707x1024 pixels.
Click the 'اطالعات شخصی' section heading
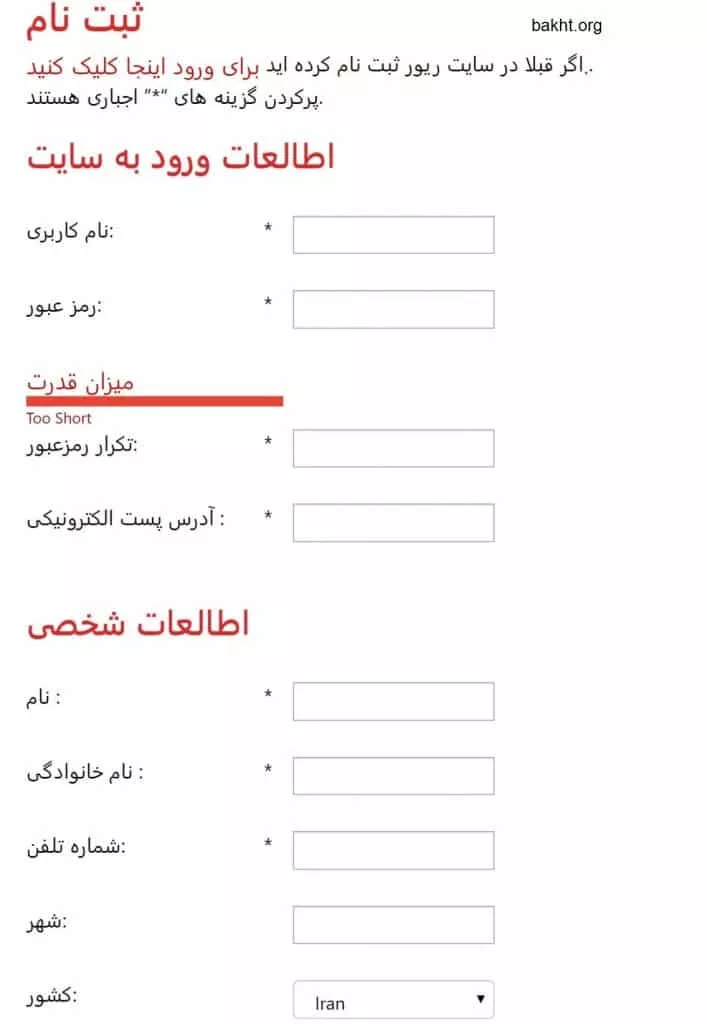click(x=138, y=623)
